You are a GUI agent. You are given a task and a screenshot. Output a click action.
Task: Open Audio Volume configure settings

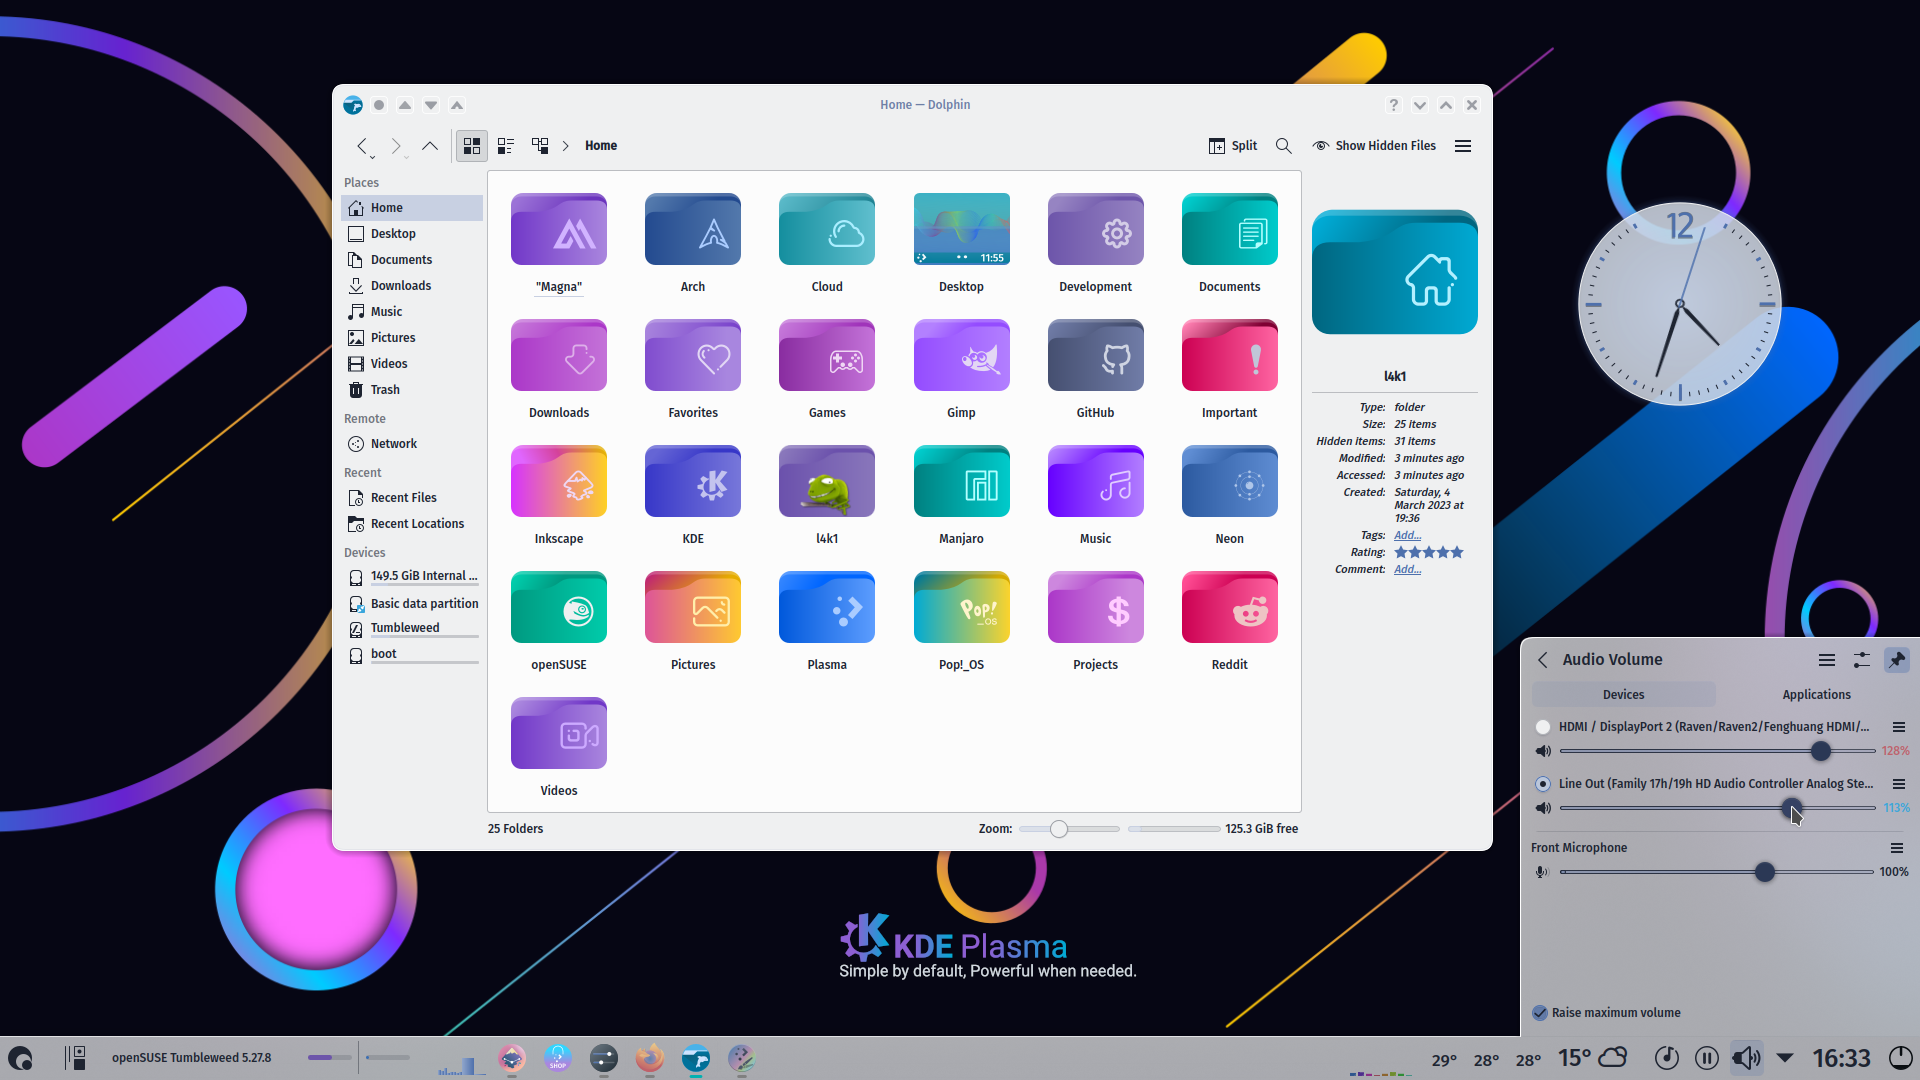coord(1862,660)
